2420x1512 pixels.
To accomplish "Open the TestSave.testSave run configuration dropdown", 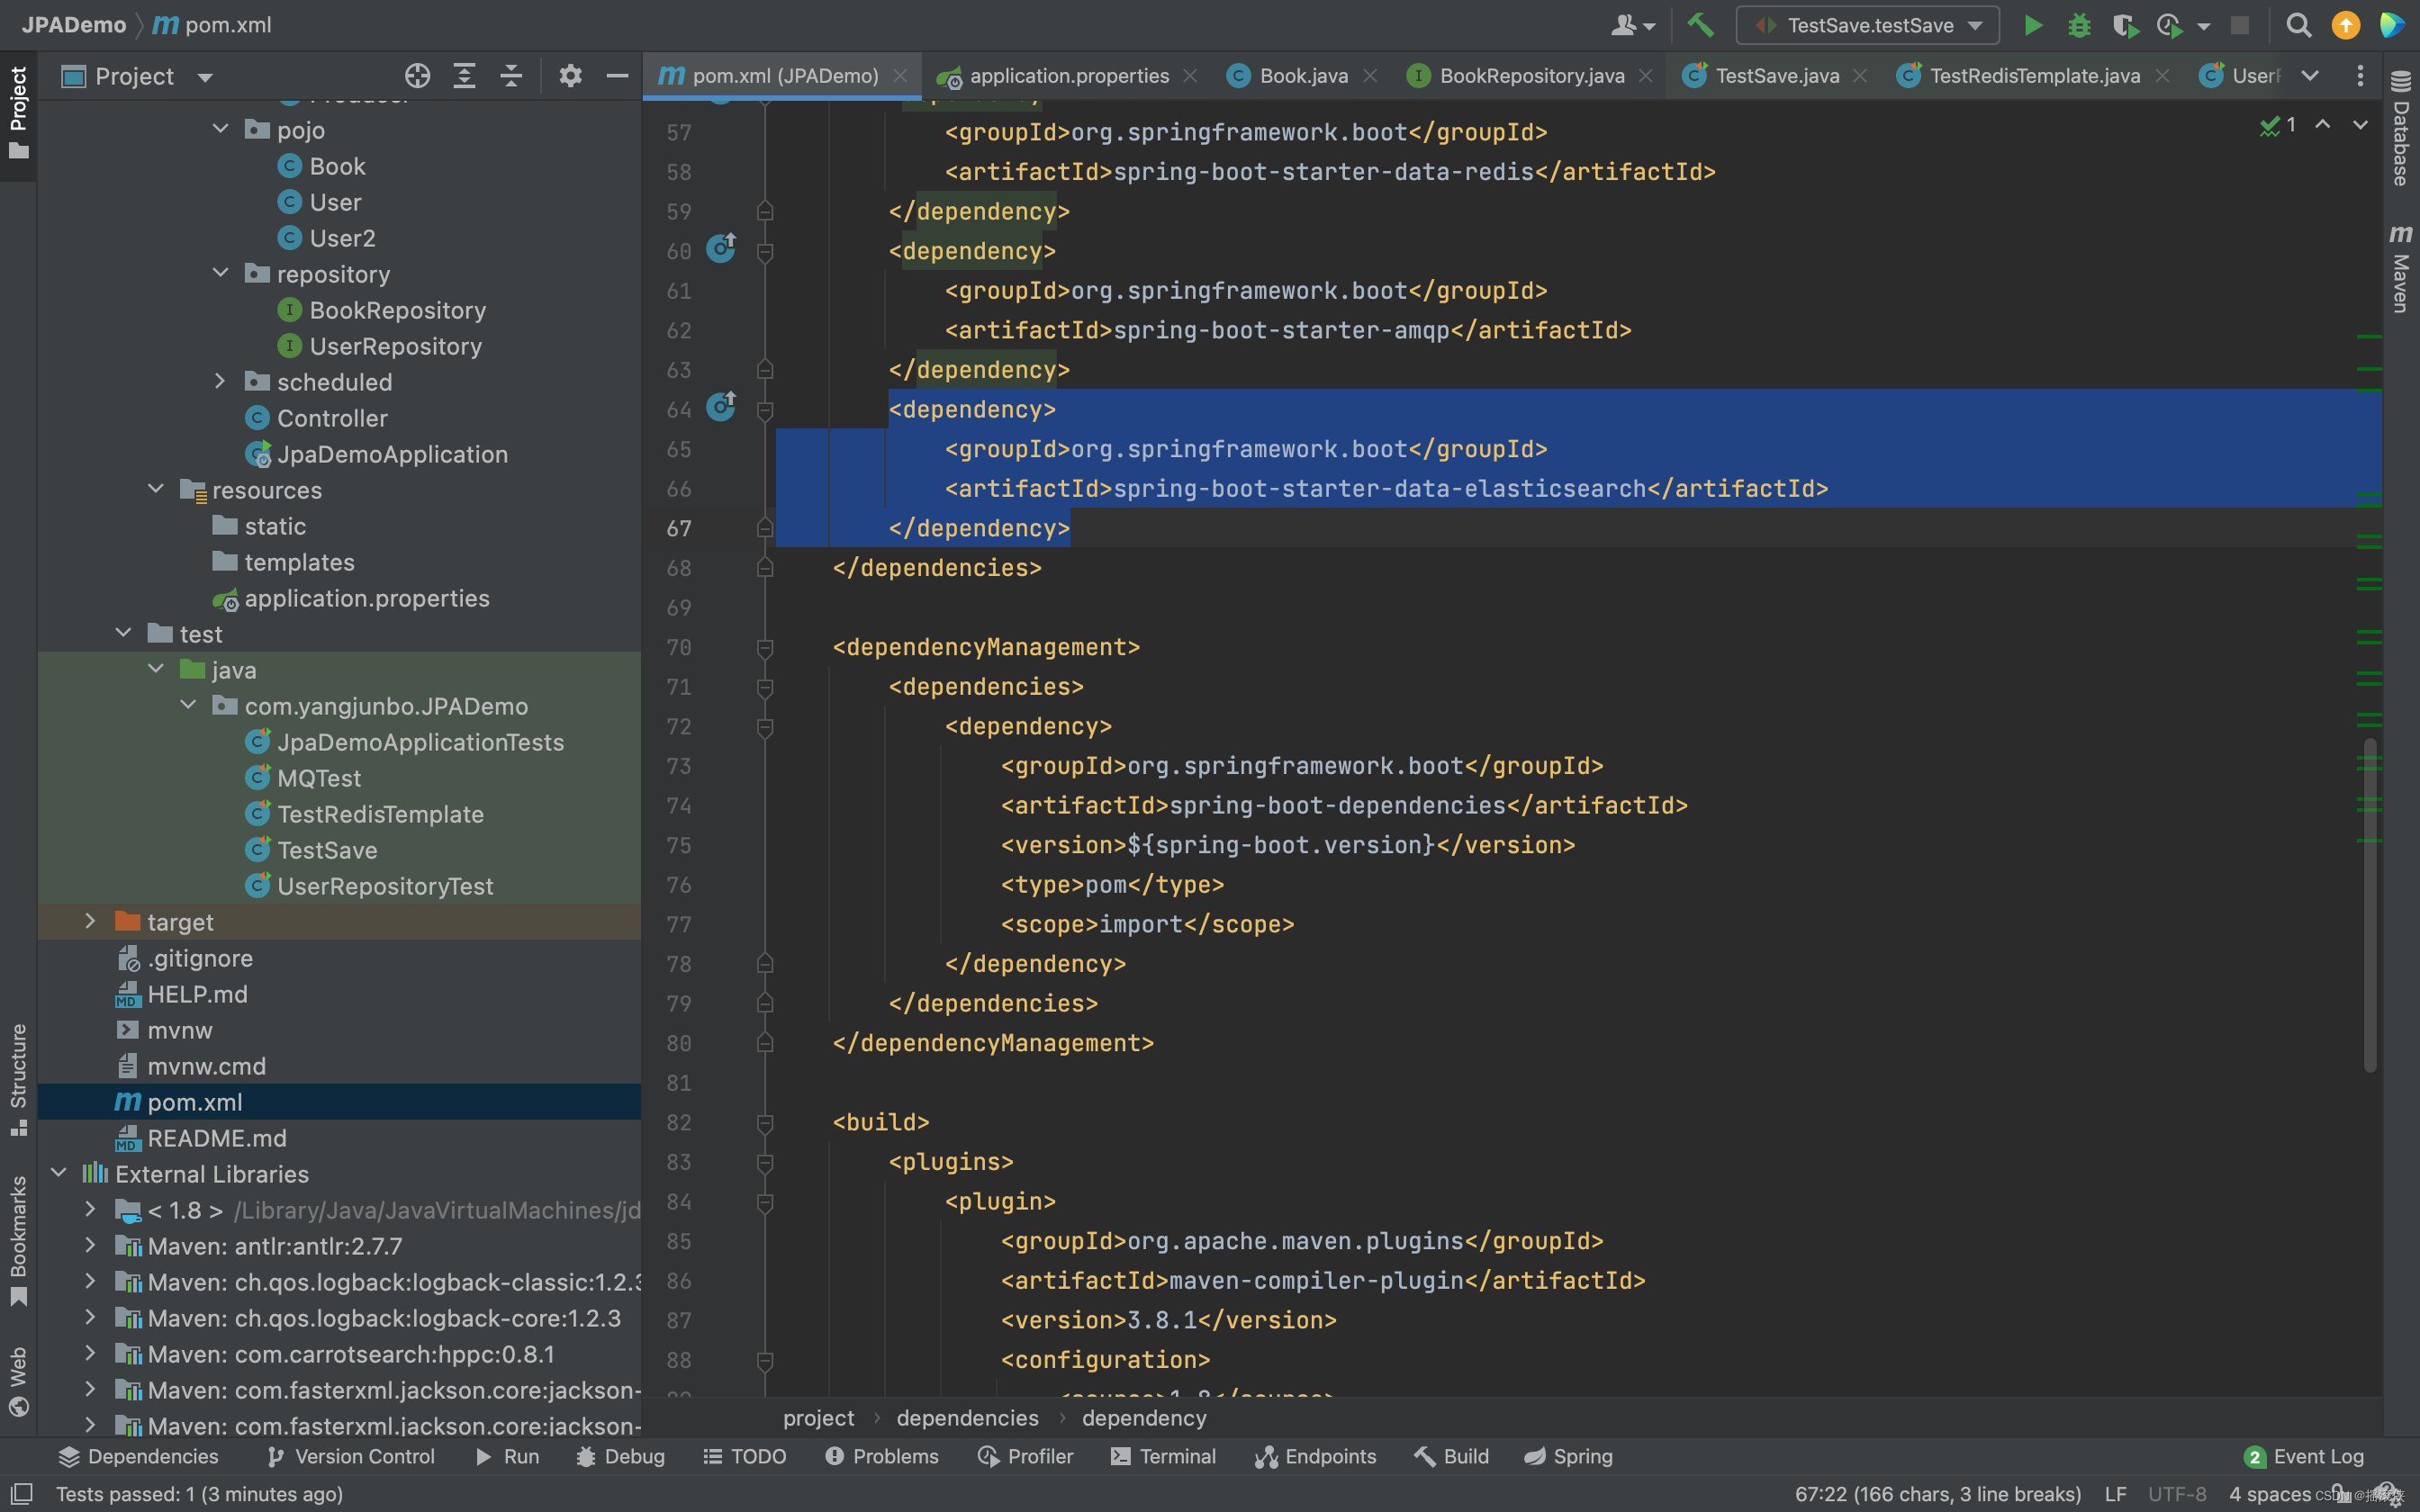I will [x=1868, y=25].
